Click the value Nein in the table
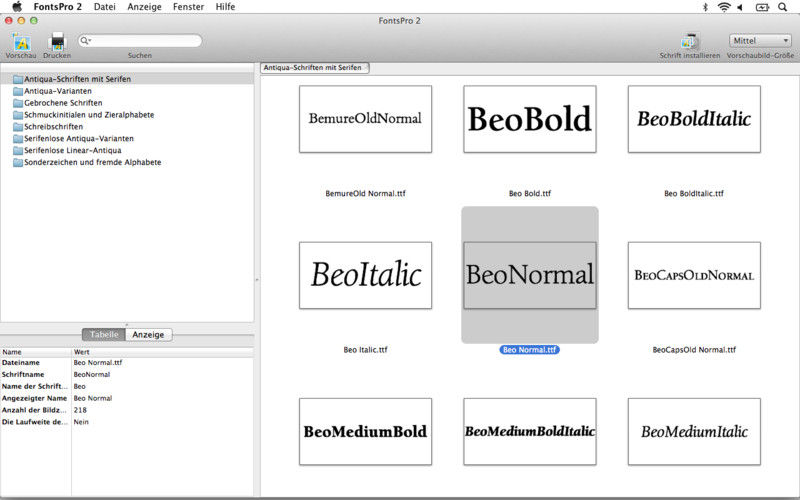Image resolution: width=800 pixels, height=500 pixels. point(81,422)
